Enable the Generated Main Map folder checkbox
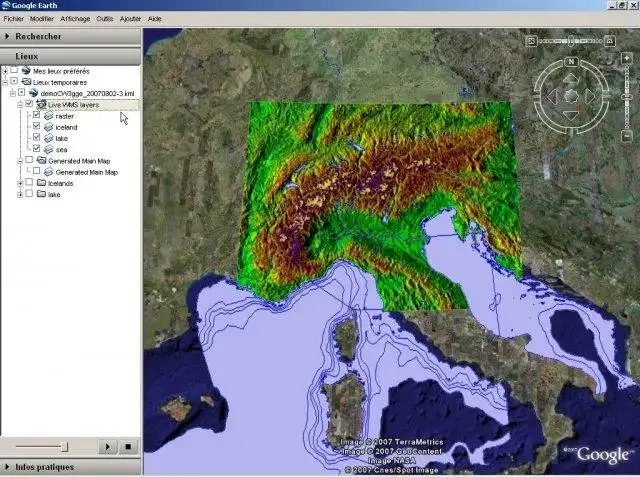This screenshot has height=478, width=640. [x=29, y=160]
